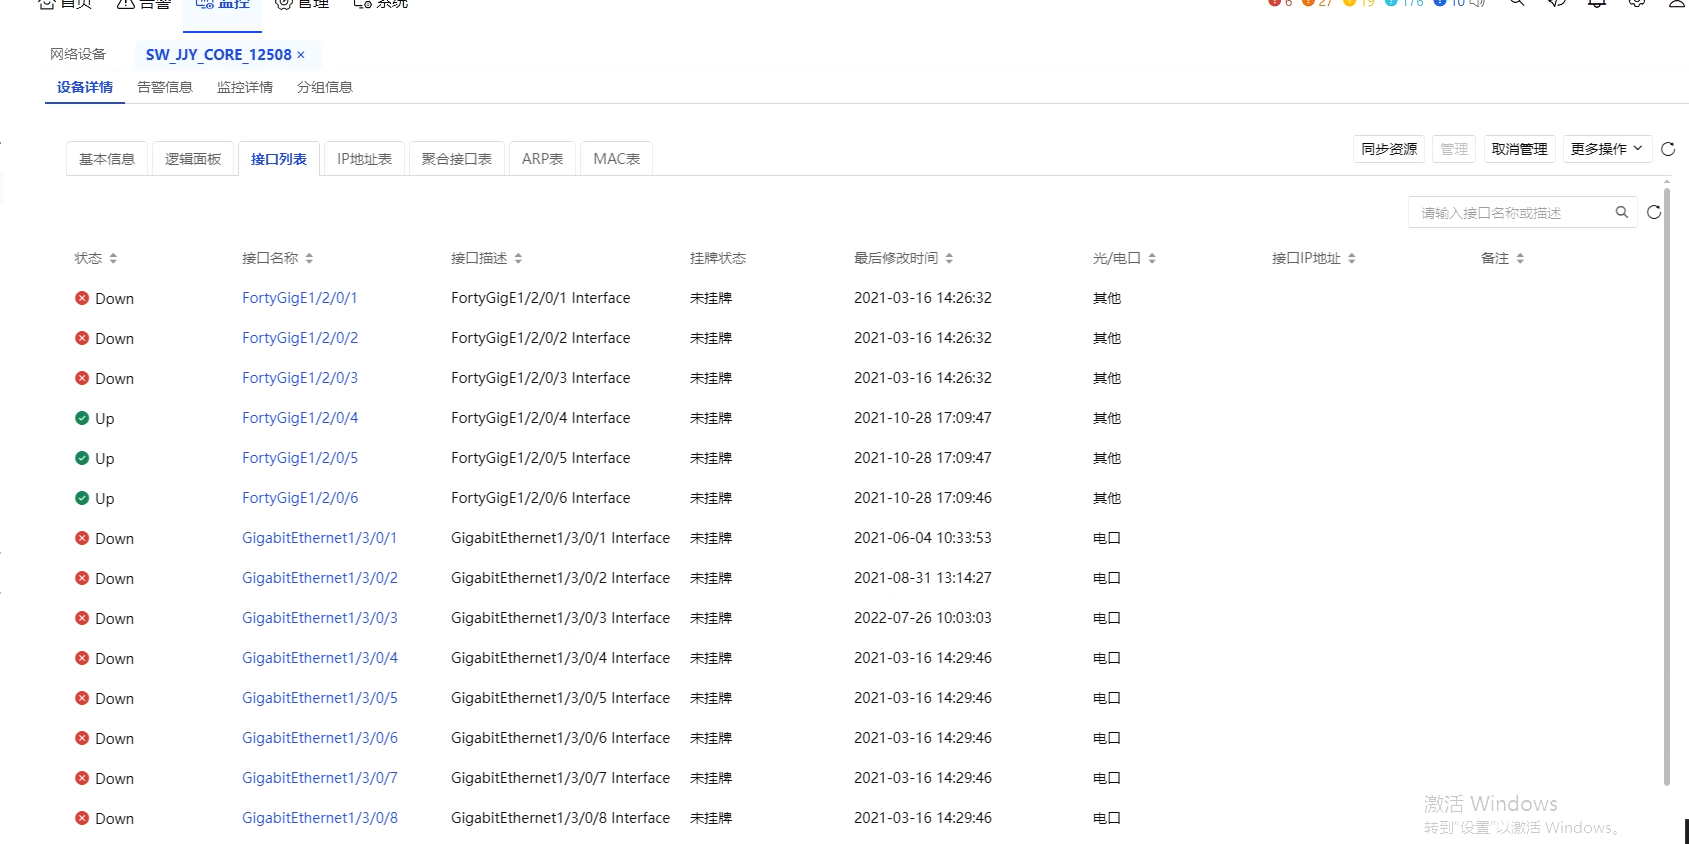Viewport: 1689px width, 844px height.
Task: Close the SW_JJY_CORE_12508 tab
Action: [301, 55]
